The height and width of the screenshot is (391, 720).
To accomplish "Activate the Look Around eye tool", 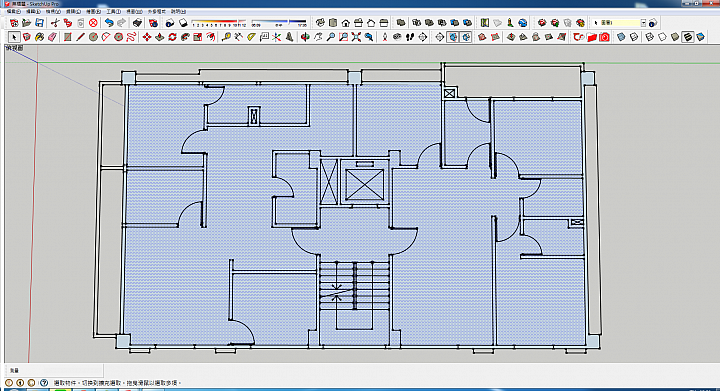I will pos(397,37).
